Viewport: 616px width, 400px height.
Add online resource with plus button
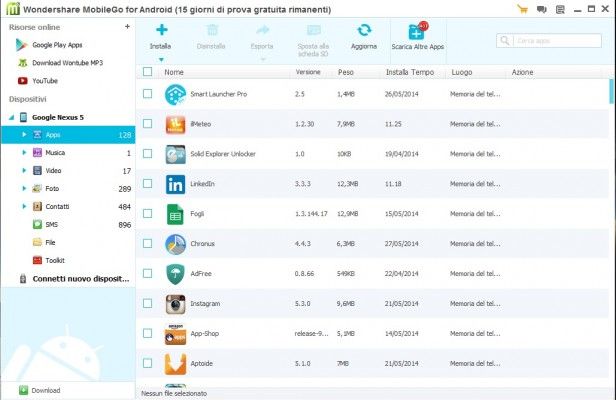click(x=127, y=26)
